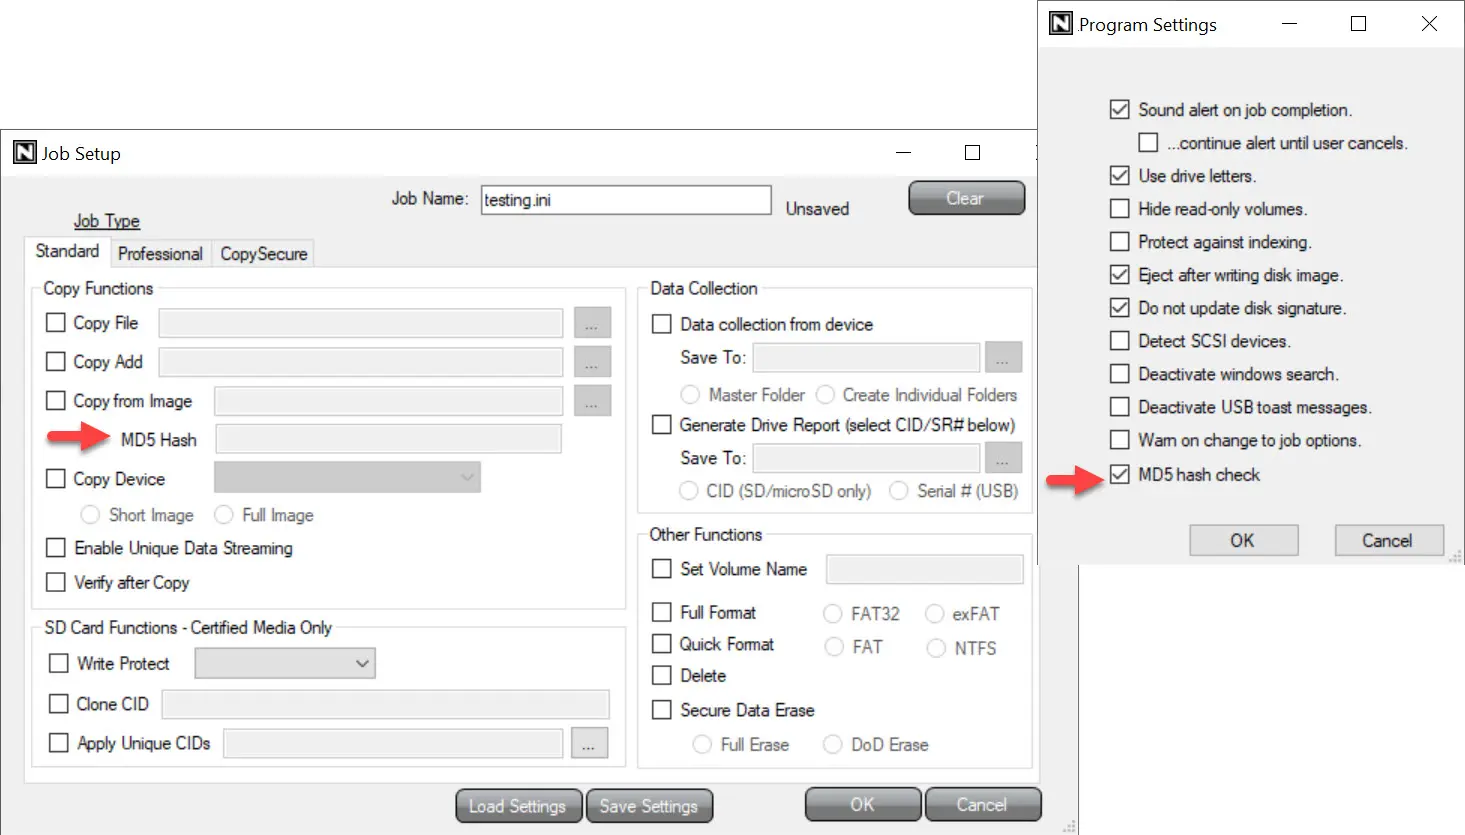This screenshot has width=1465, height=835.
Task: Switch to the CopySecure tab
Action: pos(264,254)
